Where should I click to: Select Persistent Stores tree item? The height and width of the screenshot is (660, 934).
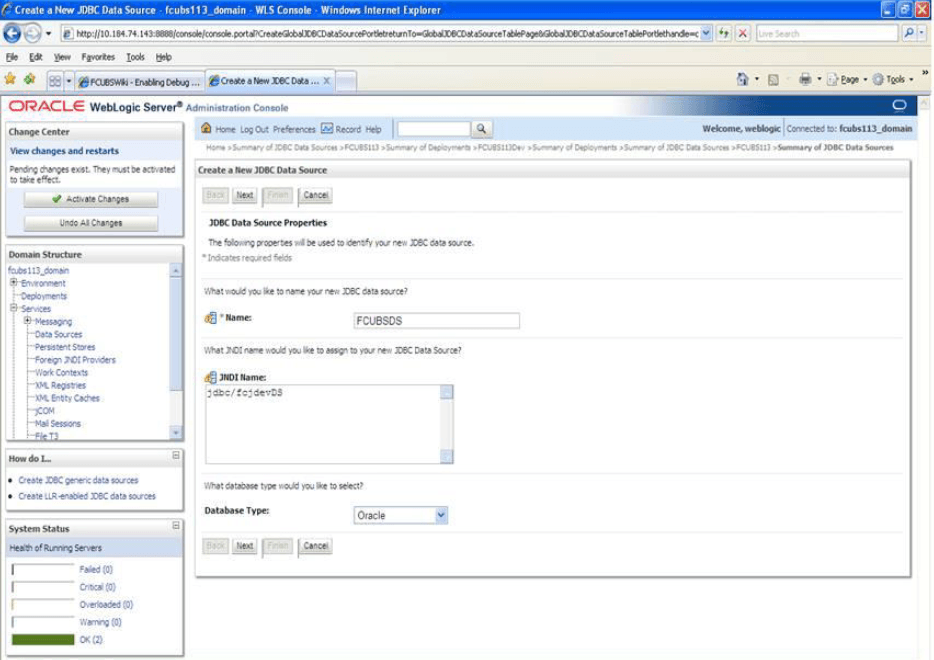click(65, 347)
